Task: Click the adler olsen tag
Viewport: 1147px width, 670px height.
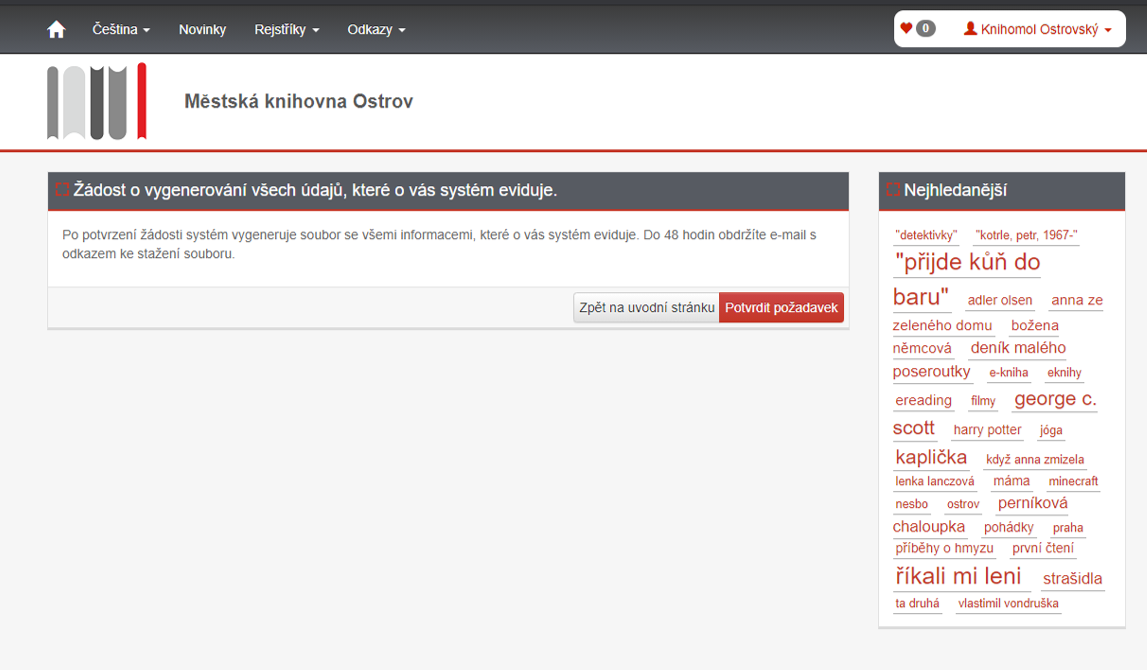Action: click(x=1000, y=301)
